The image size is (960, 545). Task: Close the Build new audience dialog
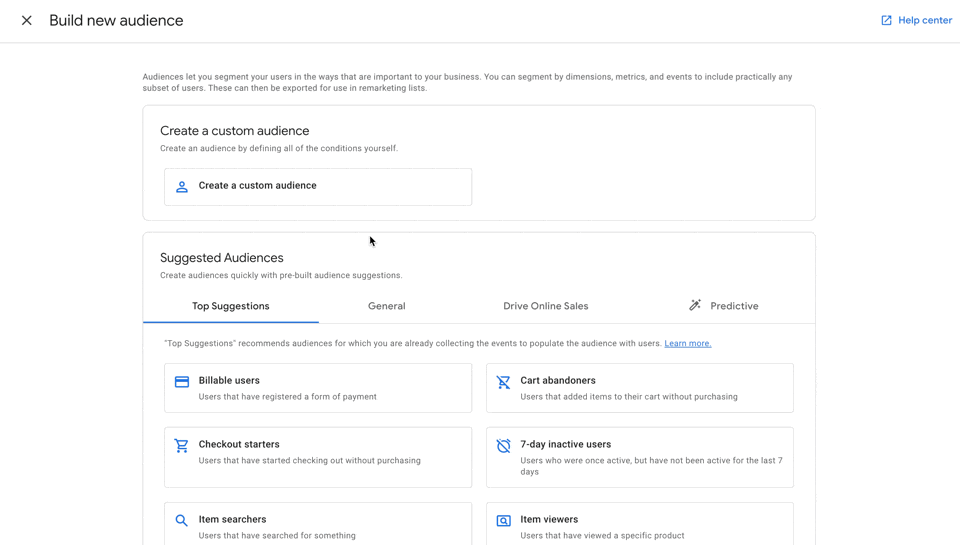(x=27, y=20)
